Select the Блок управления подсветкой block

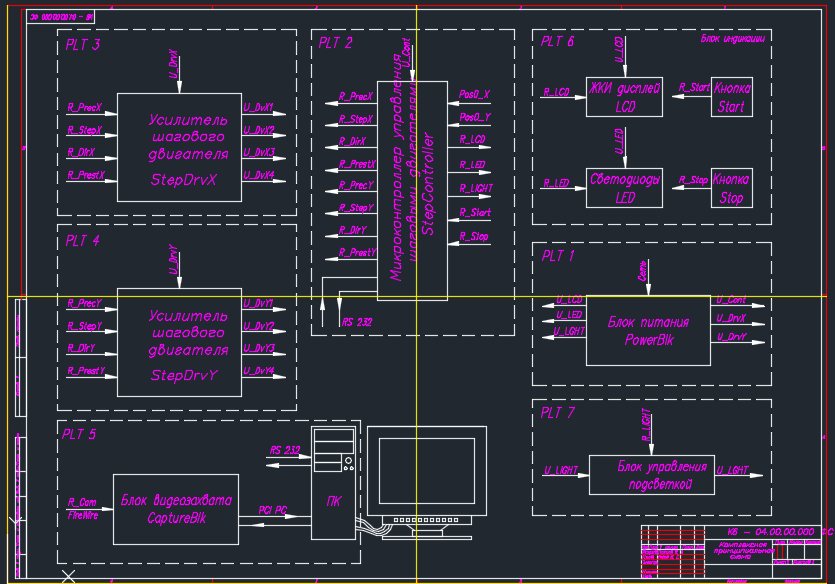[652, 475]
